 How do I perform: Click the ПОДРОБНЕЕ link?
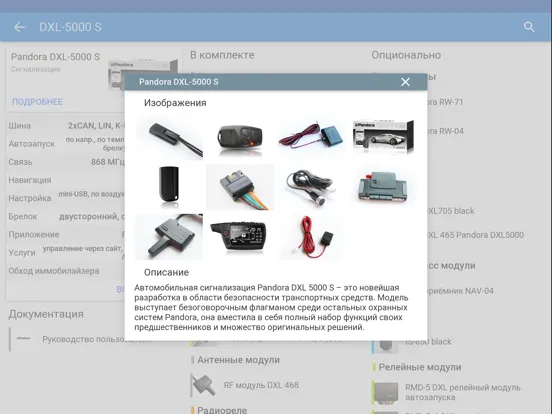[37, 102]
